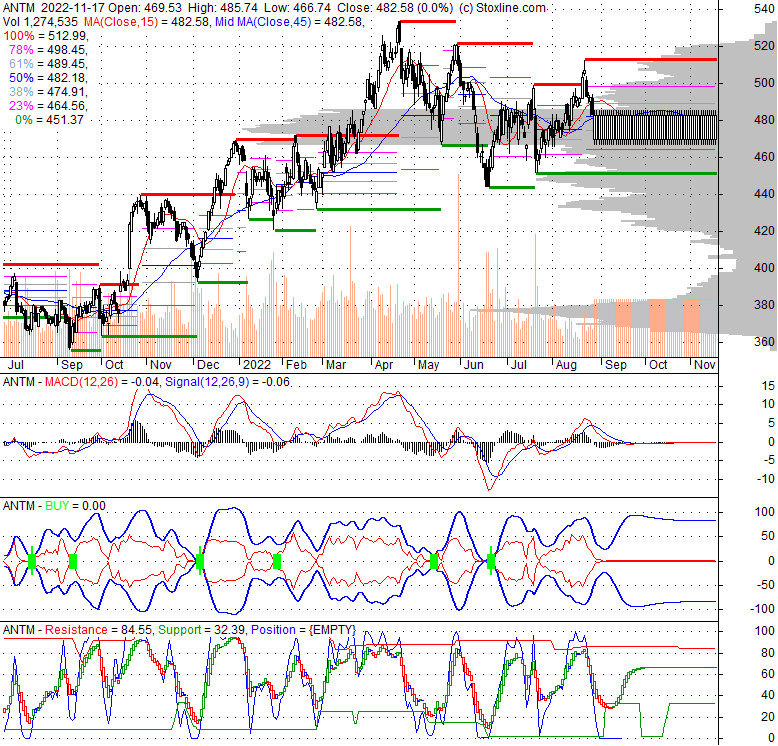Viewport: 778px width, 746px height.
Task: Select the date 2022-11-17 in the header
Action: point(73,8)
